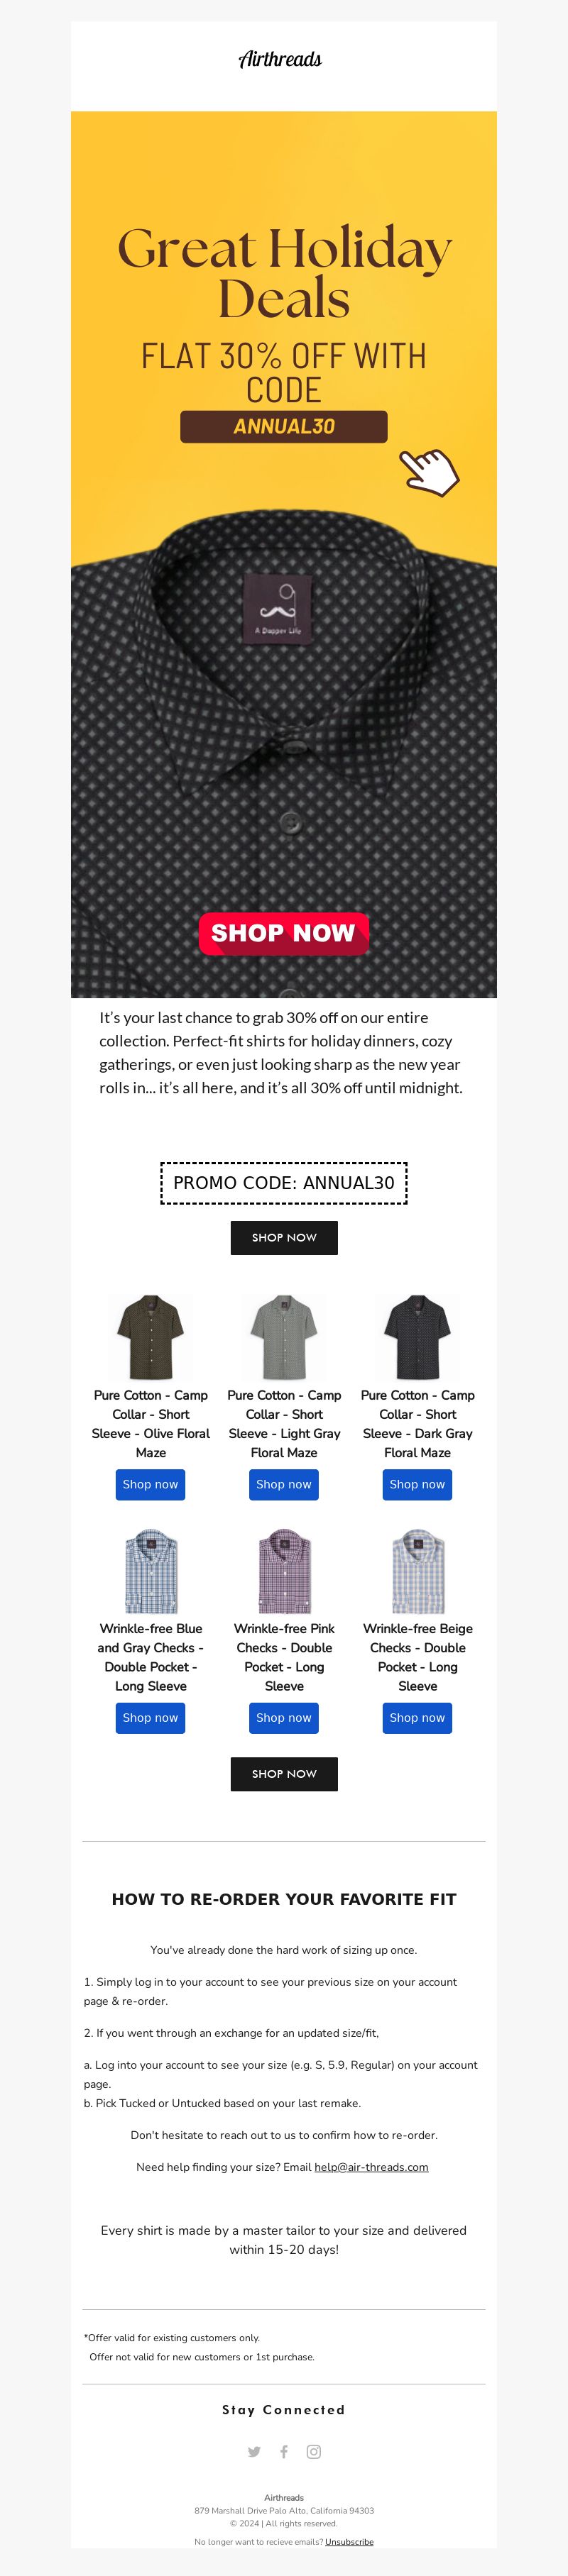Shop now for Pink Checks shirt
The height and width of the screenshot is (2576, 568).
pos(284,1717)
